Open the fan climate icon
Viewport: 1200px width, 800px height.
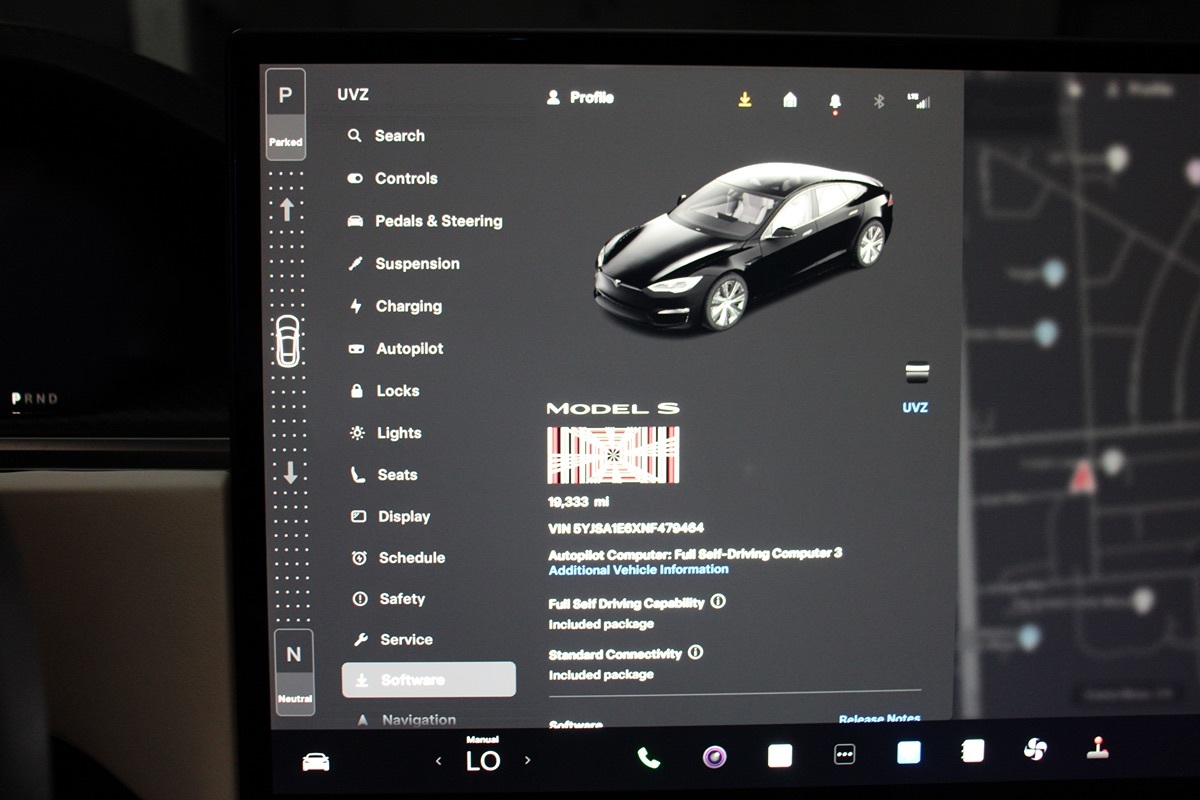pos(1035,750)
